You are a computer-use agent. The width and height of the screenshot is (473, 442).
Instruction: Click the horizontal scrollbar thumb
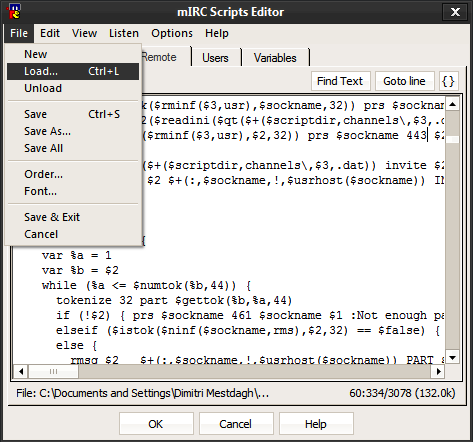(53, 371)
